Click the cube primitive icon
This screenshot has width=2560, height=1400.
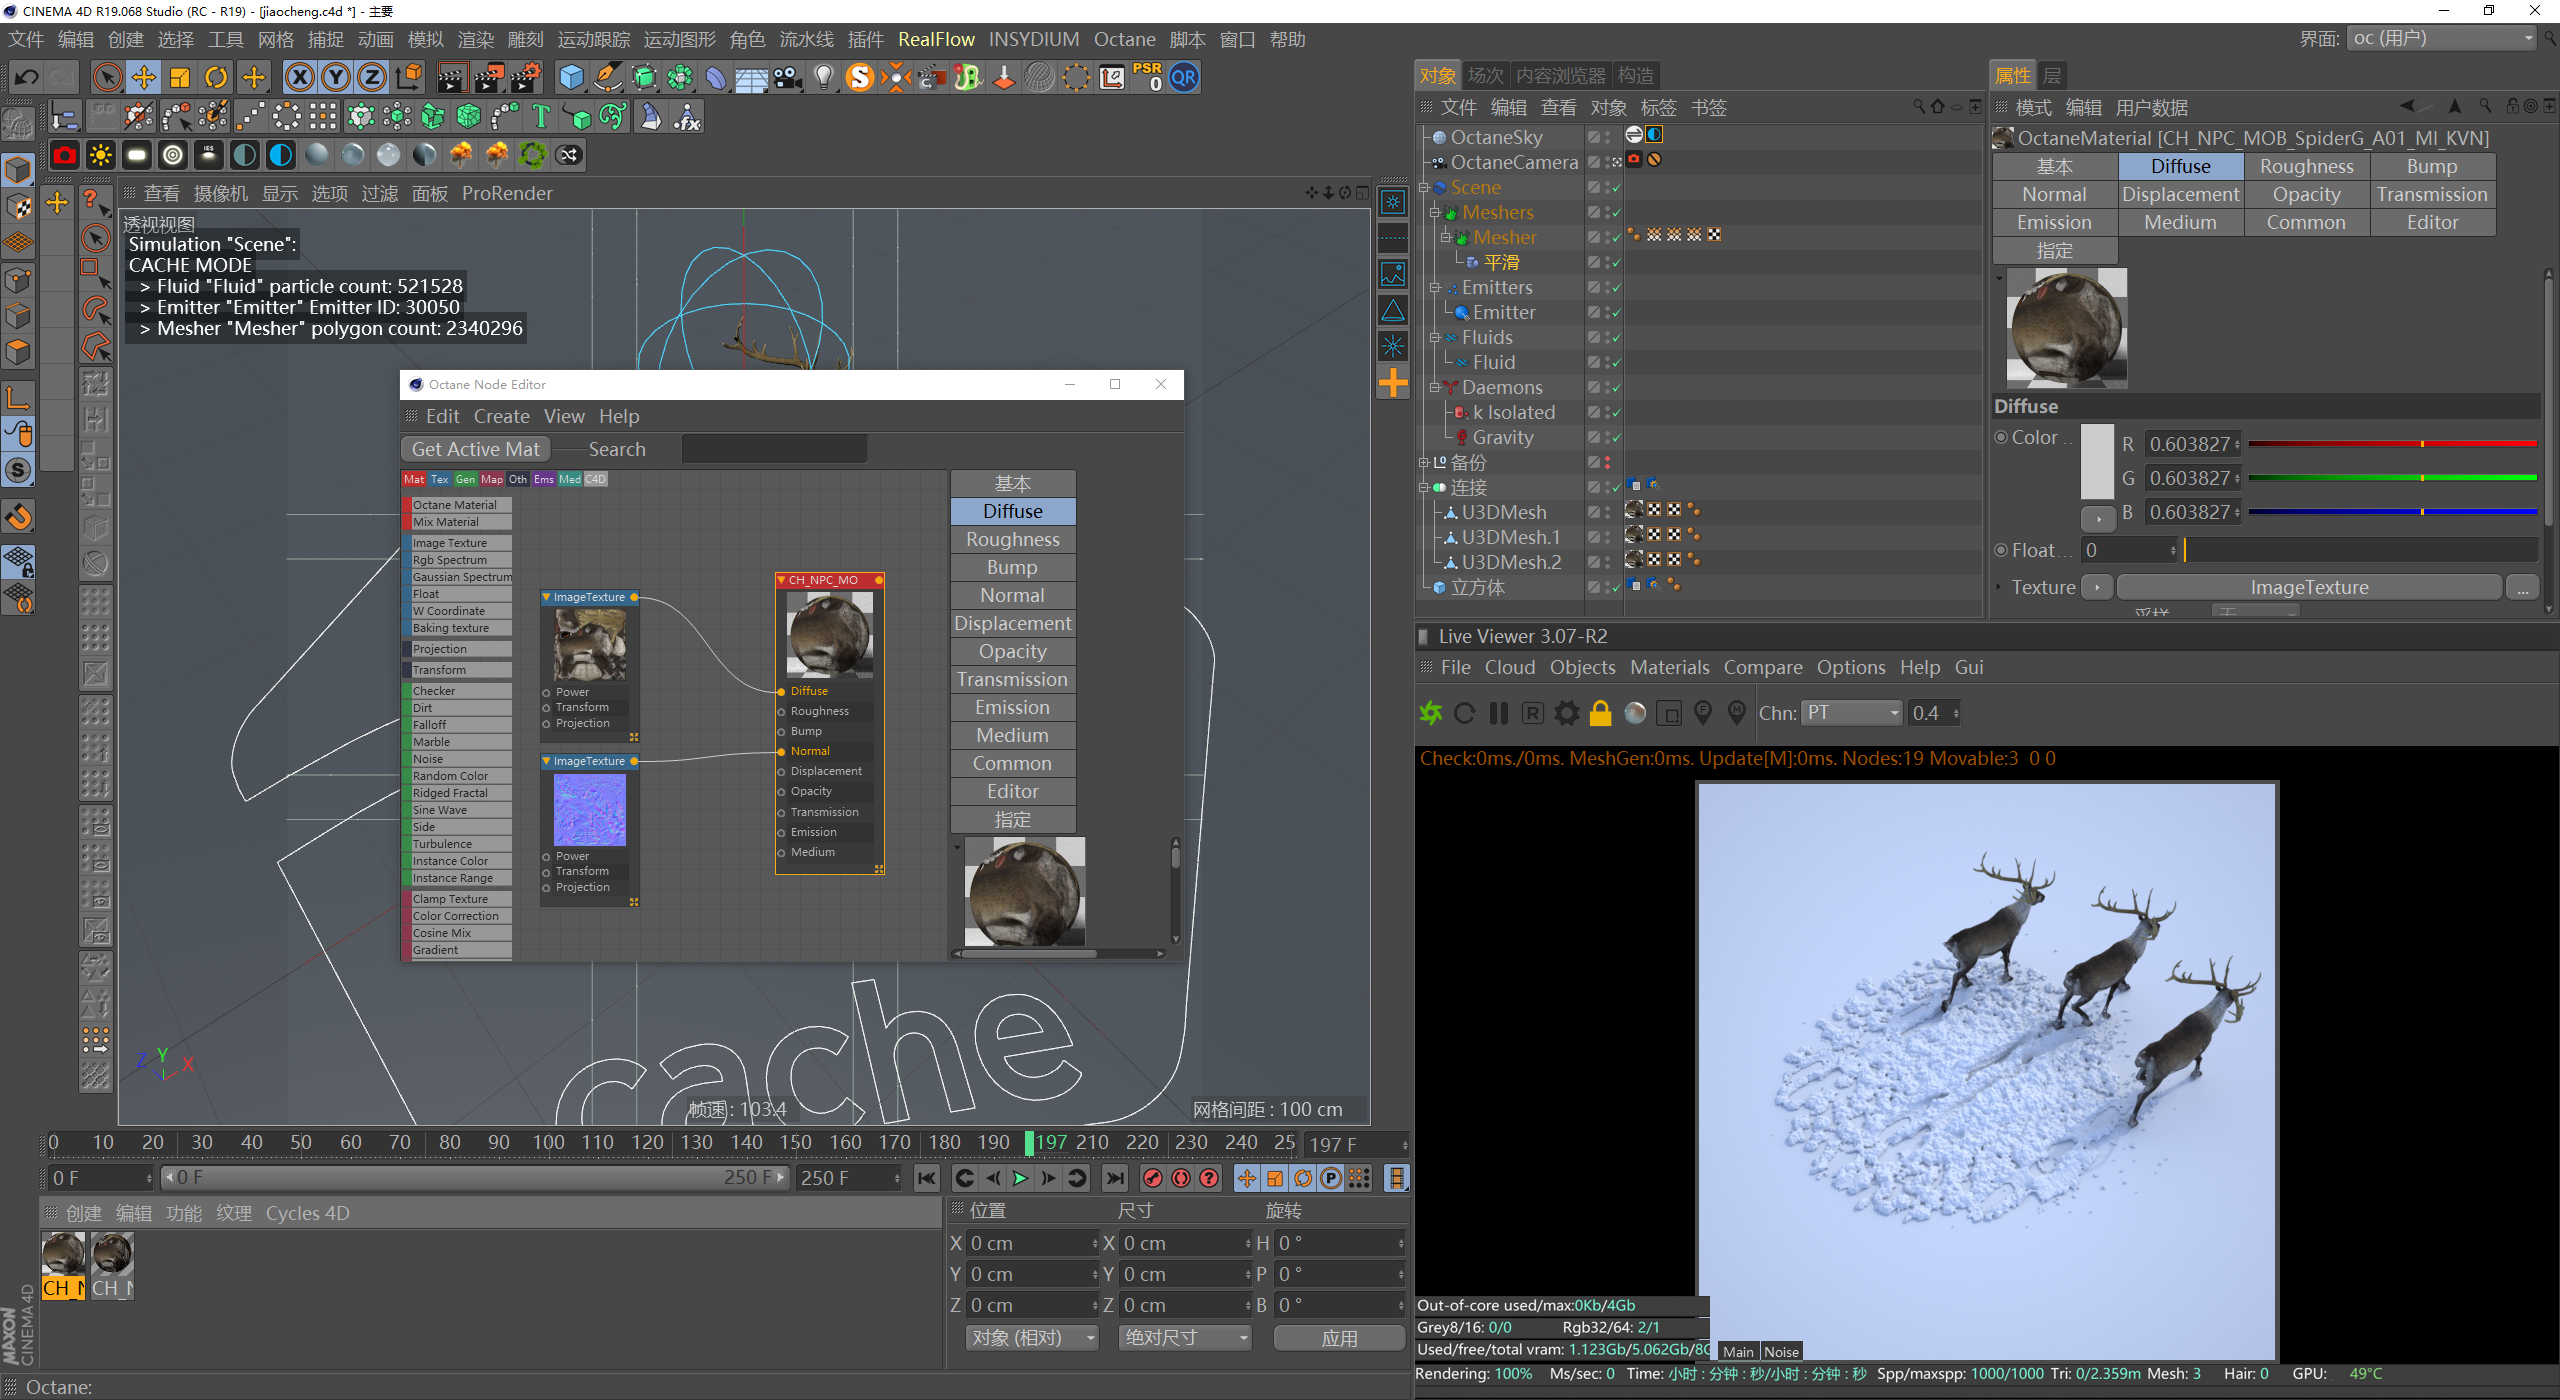coord(571,77)
